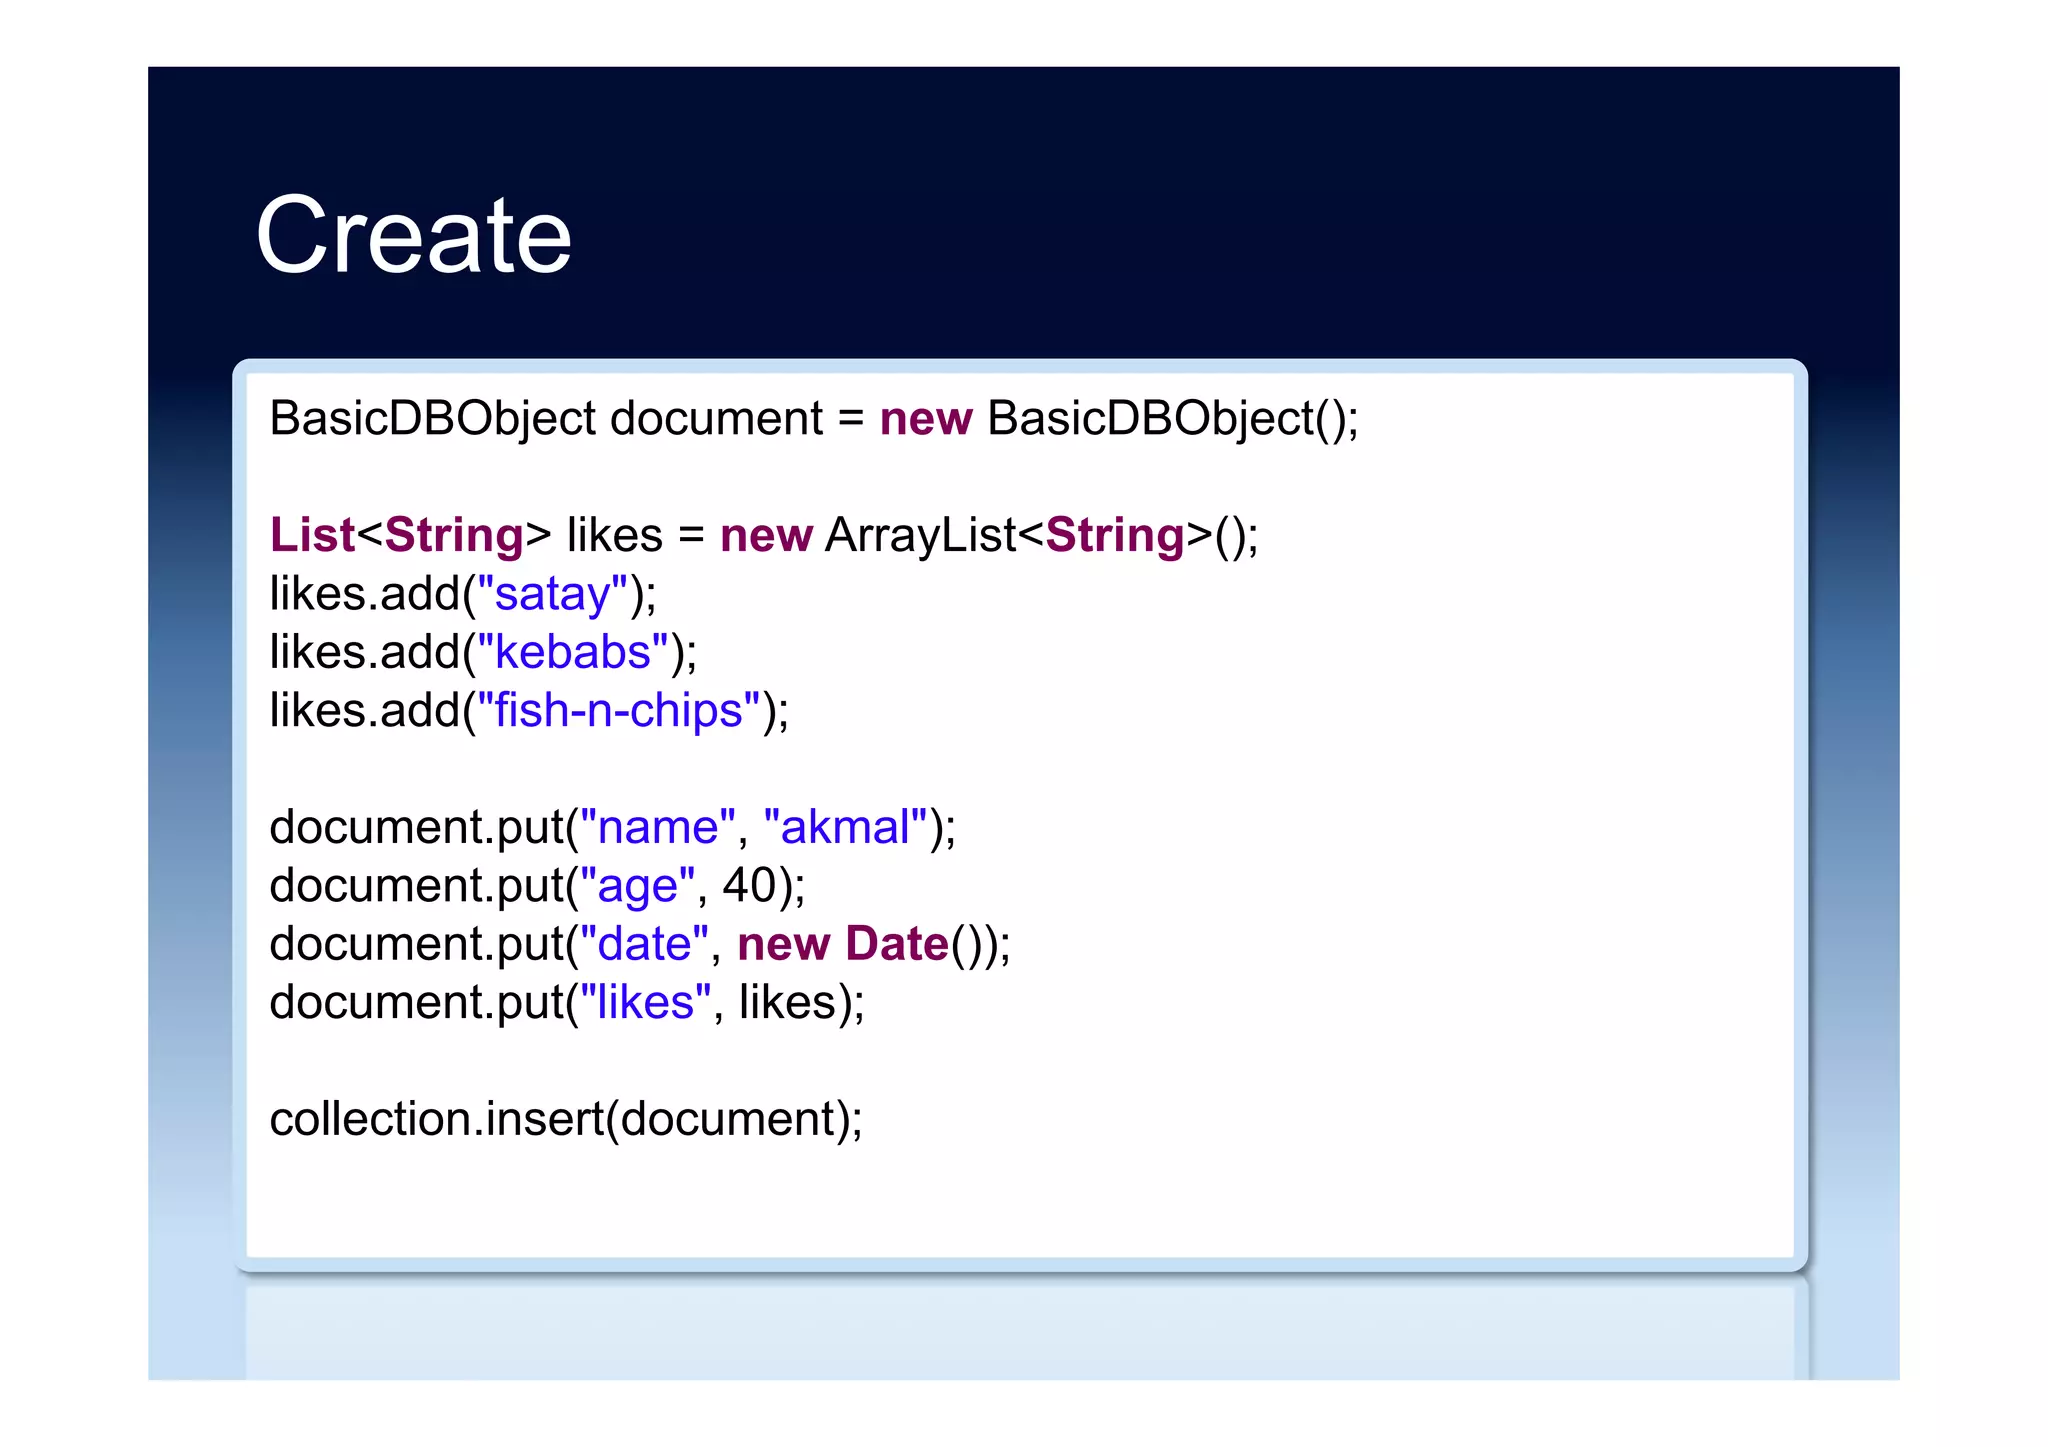
Task: Click the "satay" string literal
Action: click(552, 594)
